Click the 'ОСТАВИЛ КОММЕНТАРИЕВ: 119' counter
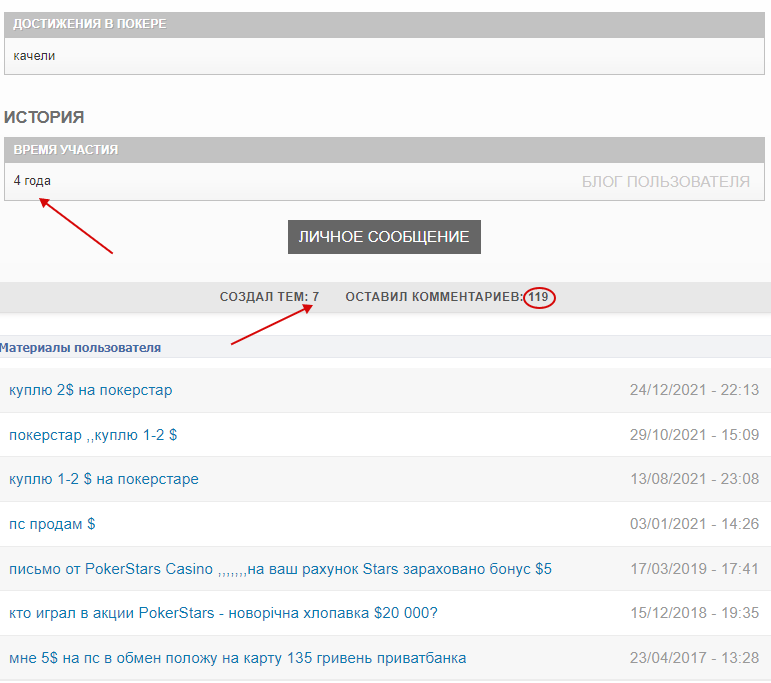This screenshot has height=683, width=771. click(x=447, y=297)
